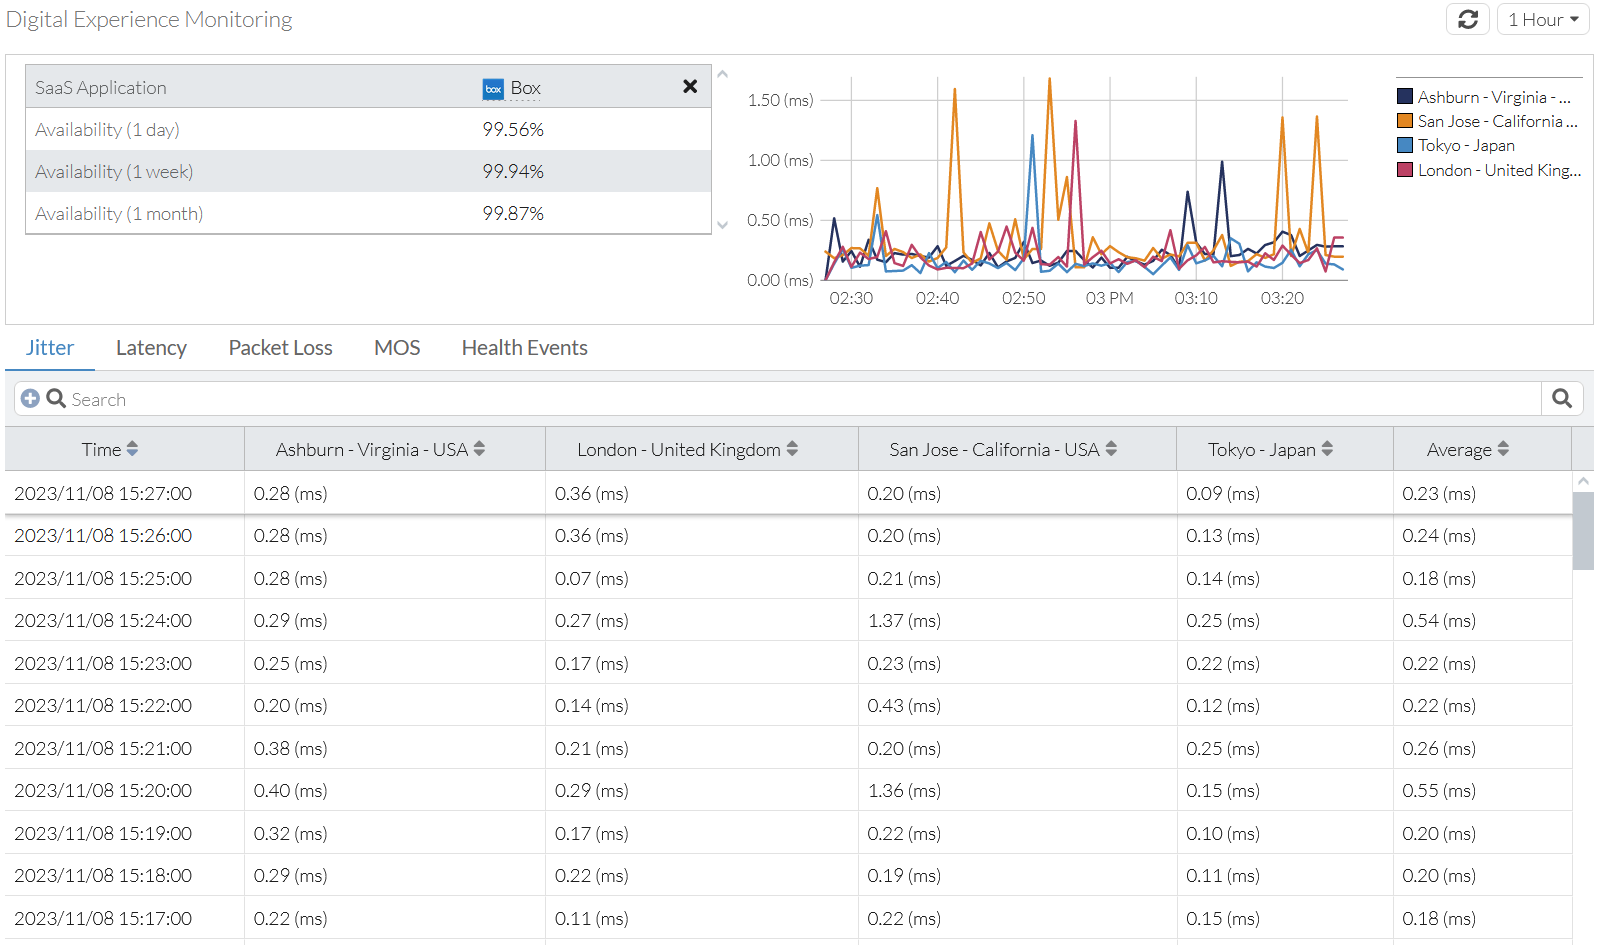Click the sort icon on the Average column
Viewport: 1603px width, 945px height.
(1504, 449)
